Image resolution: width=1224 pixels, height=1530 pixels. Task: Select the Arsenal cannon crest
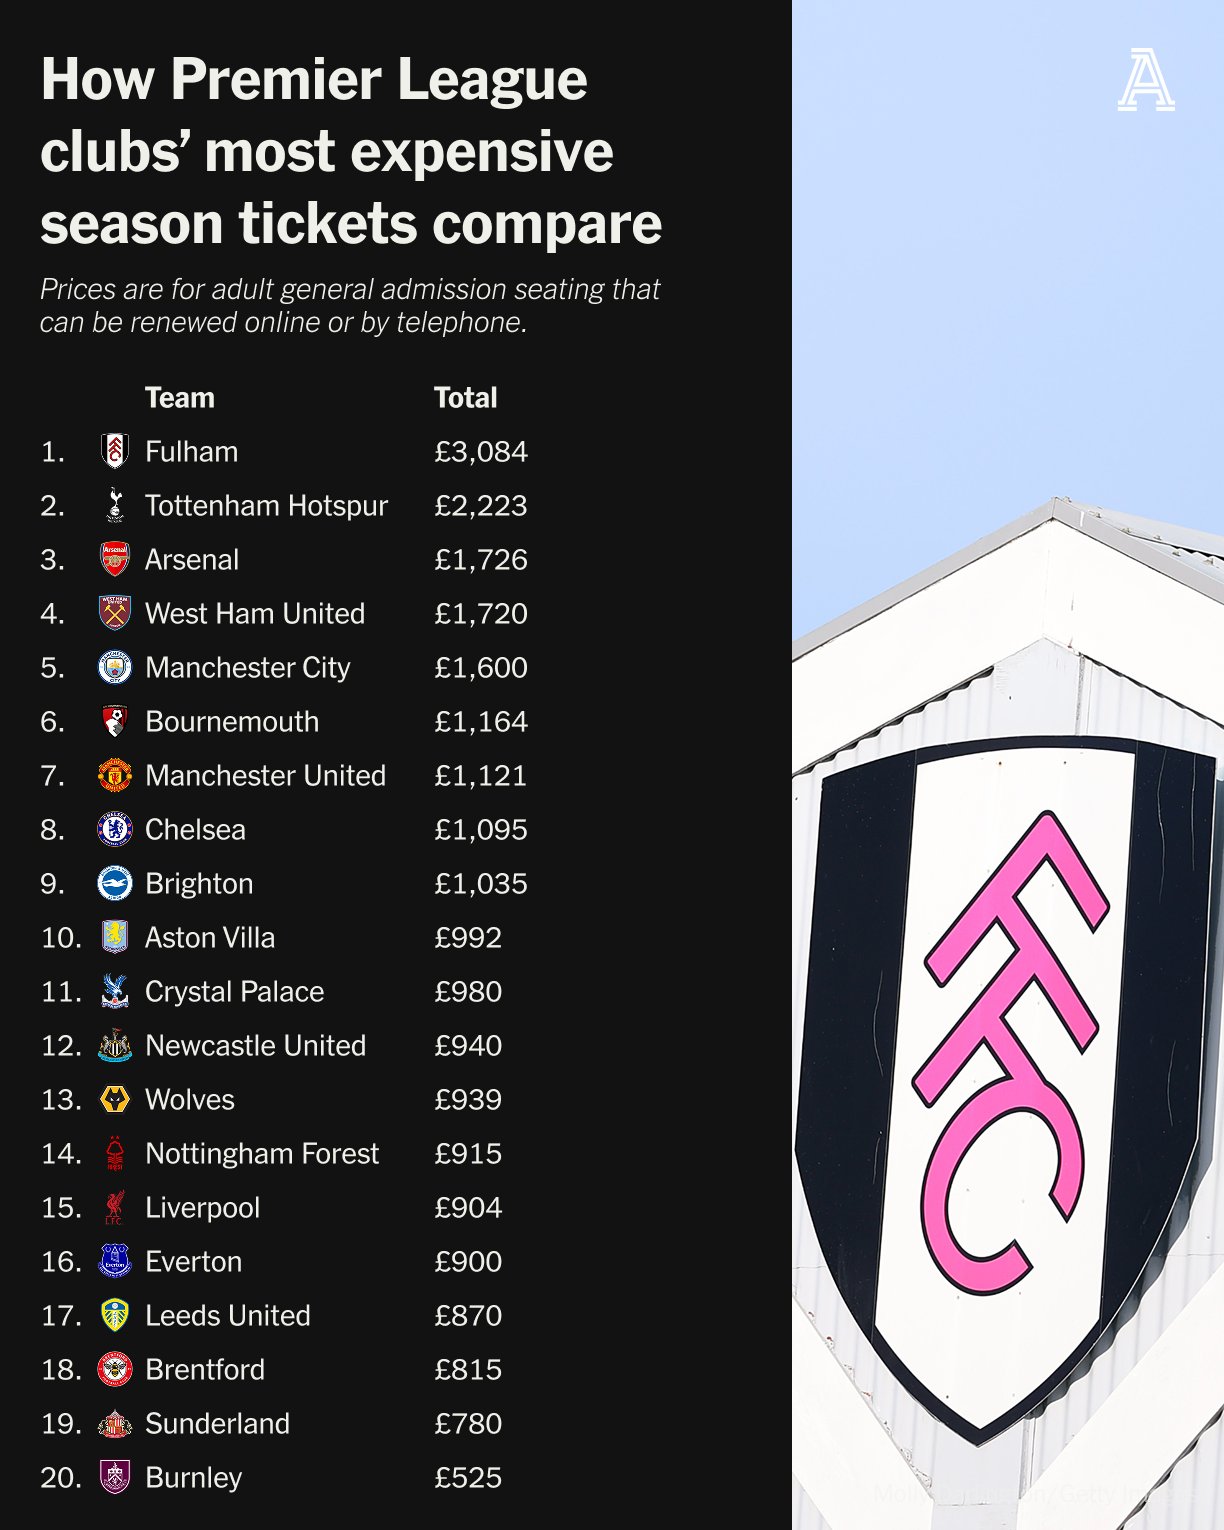[x=115, y=559]
